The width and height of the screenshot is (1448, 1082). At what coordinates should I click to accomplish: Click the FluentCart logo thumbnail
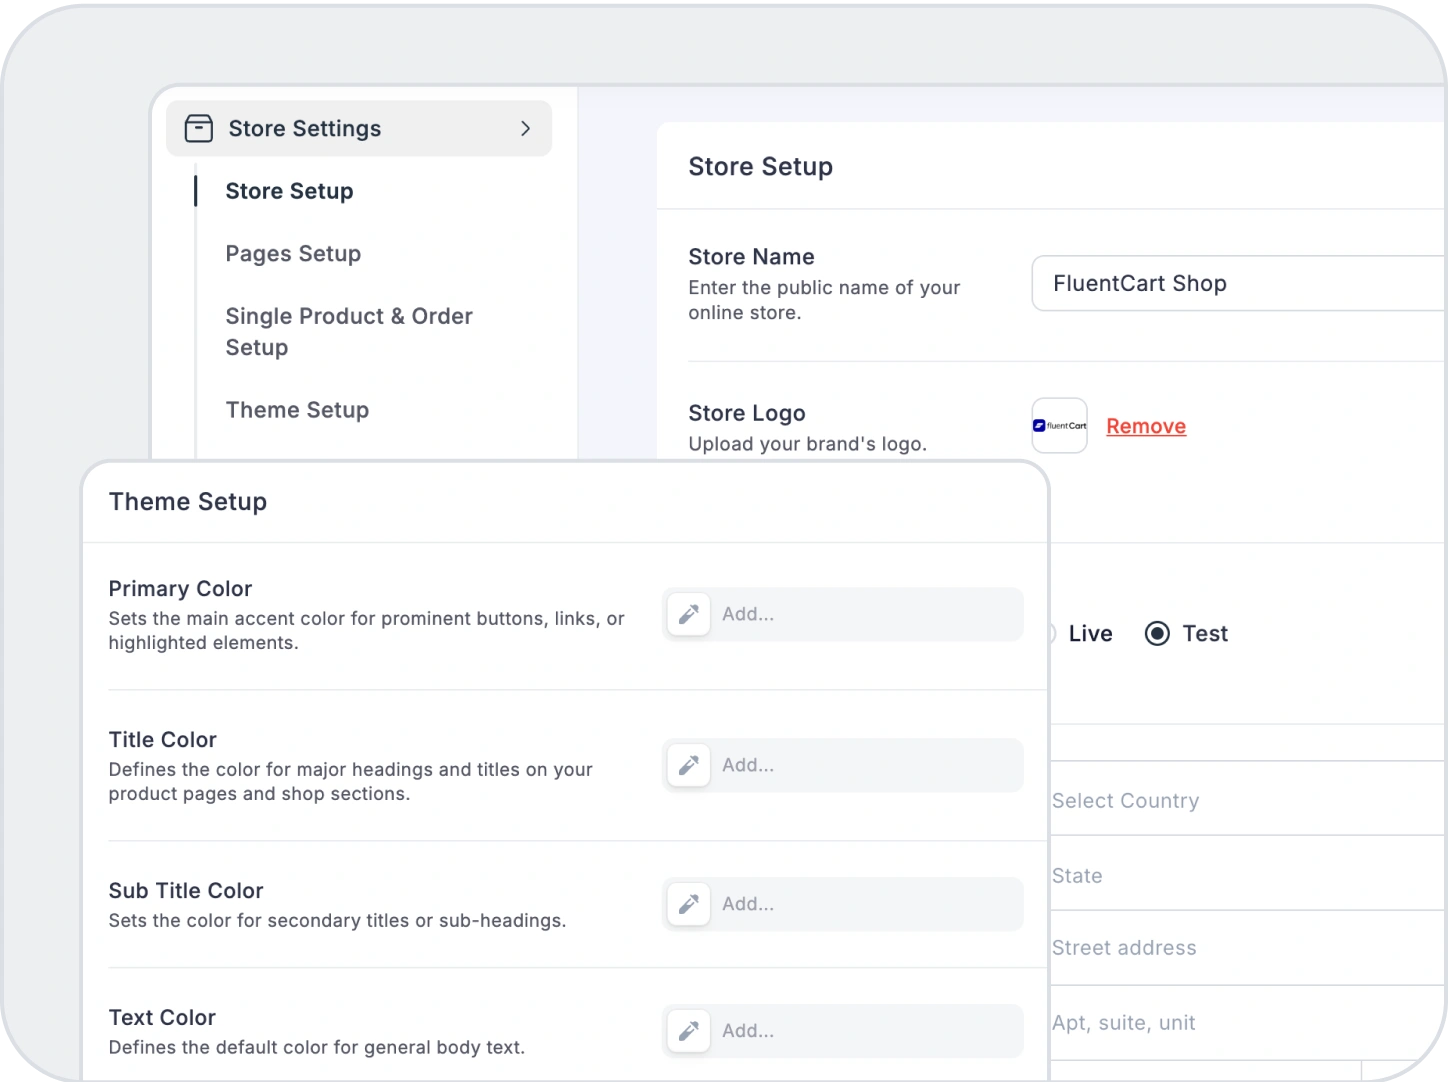[x=1059, y=426]
